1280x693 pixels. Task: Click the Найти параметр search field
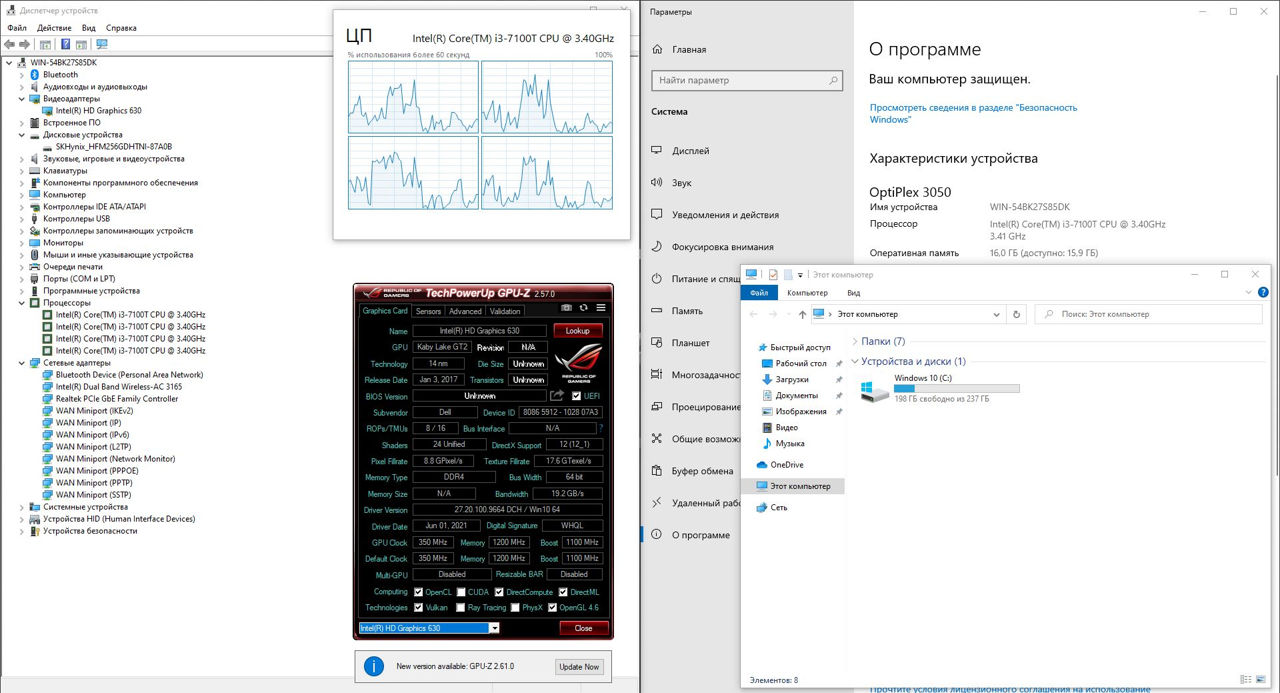[747, 80]
